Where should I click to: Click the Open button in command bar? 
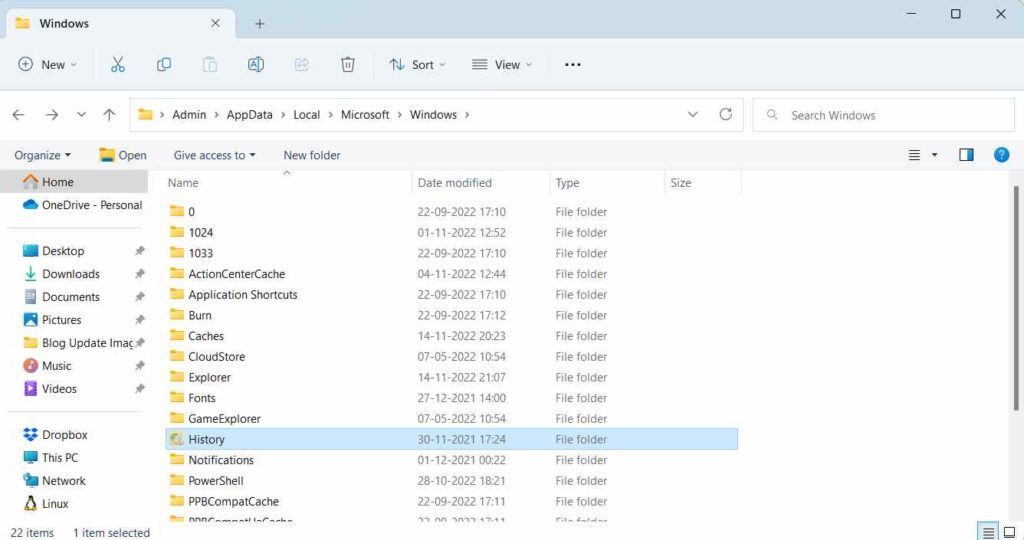coord(123,155)
